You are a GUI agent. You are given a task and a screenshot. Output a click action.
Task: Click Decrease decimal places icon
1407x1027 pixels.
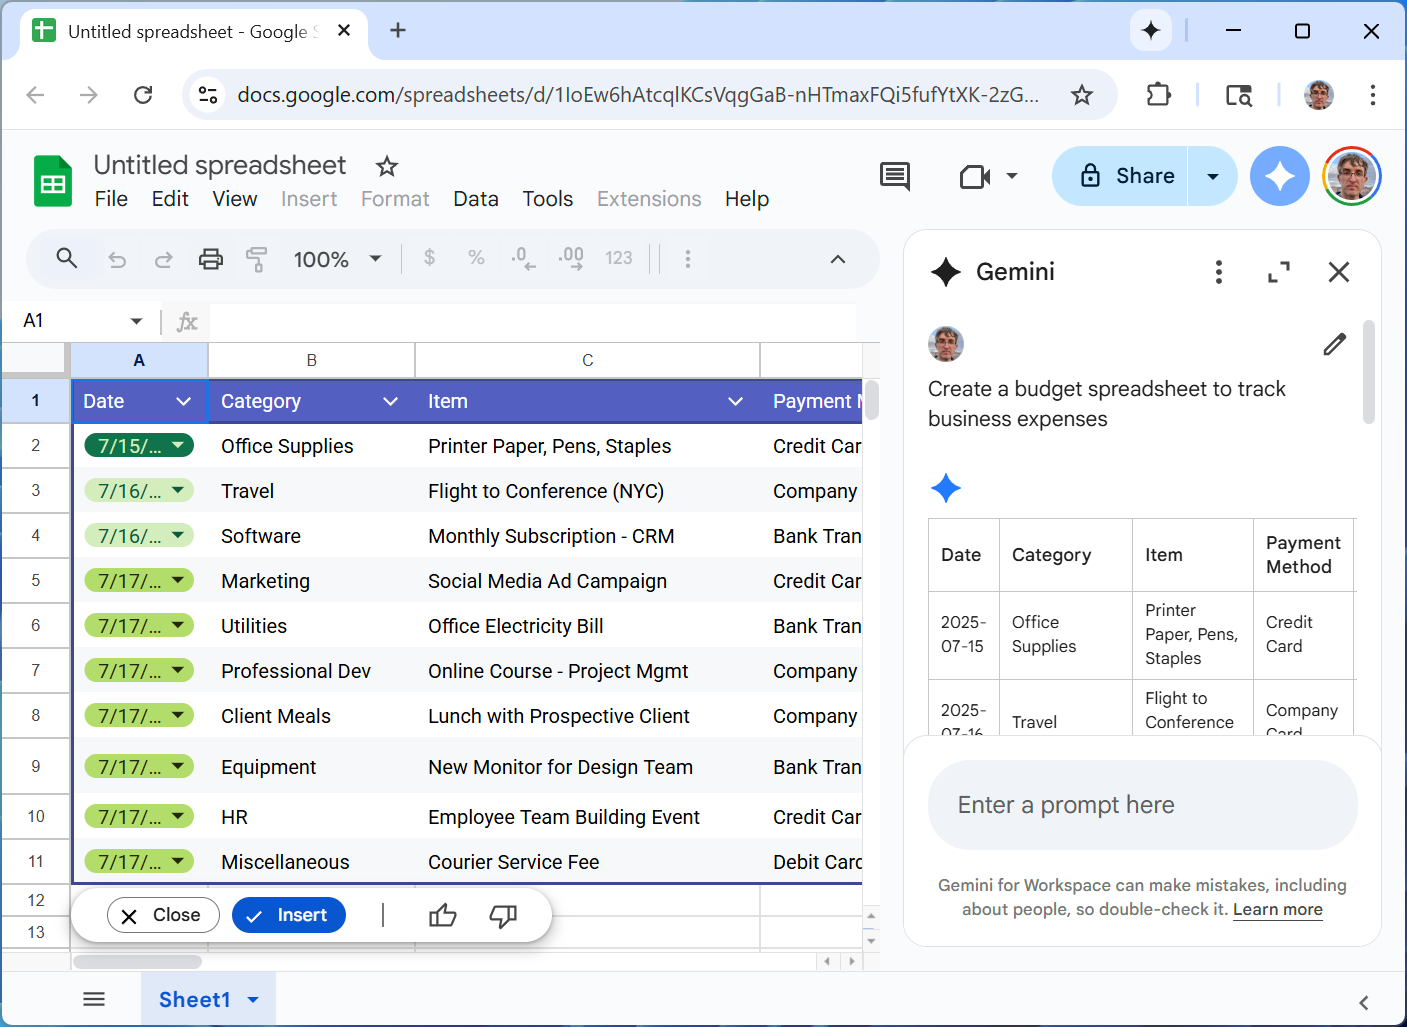tap(523, 259)
